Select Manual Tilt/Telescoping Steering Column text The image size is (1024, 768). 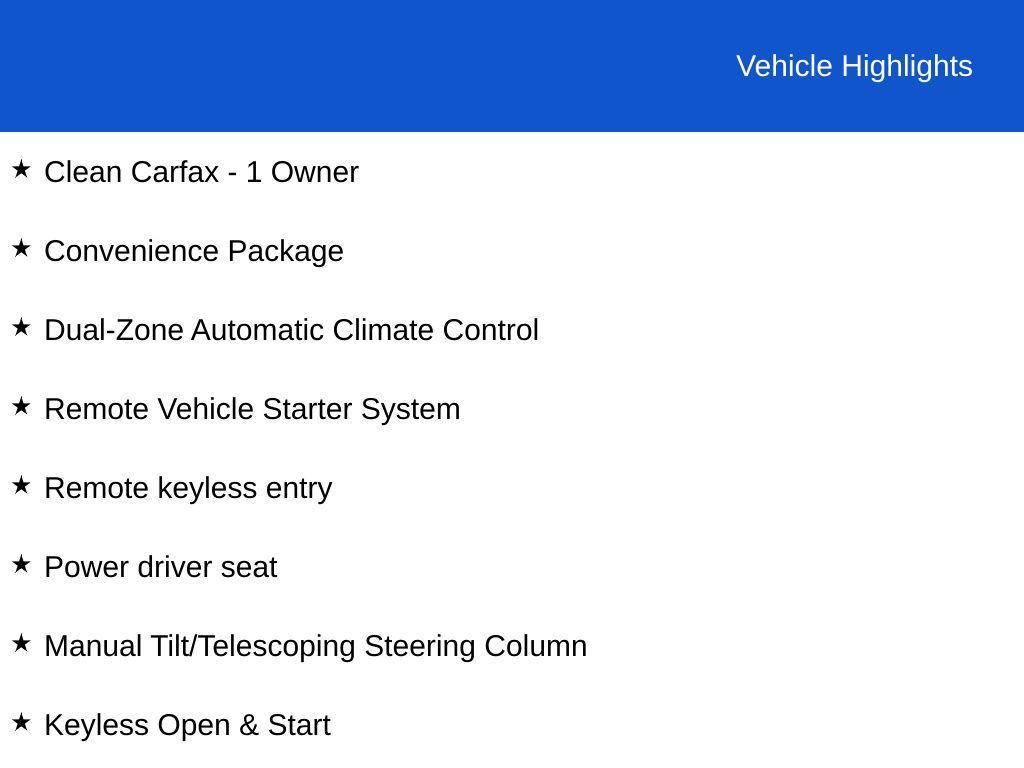315,647
